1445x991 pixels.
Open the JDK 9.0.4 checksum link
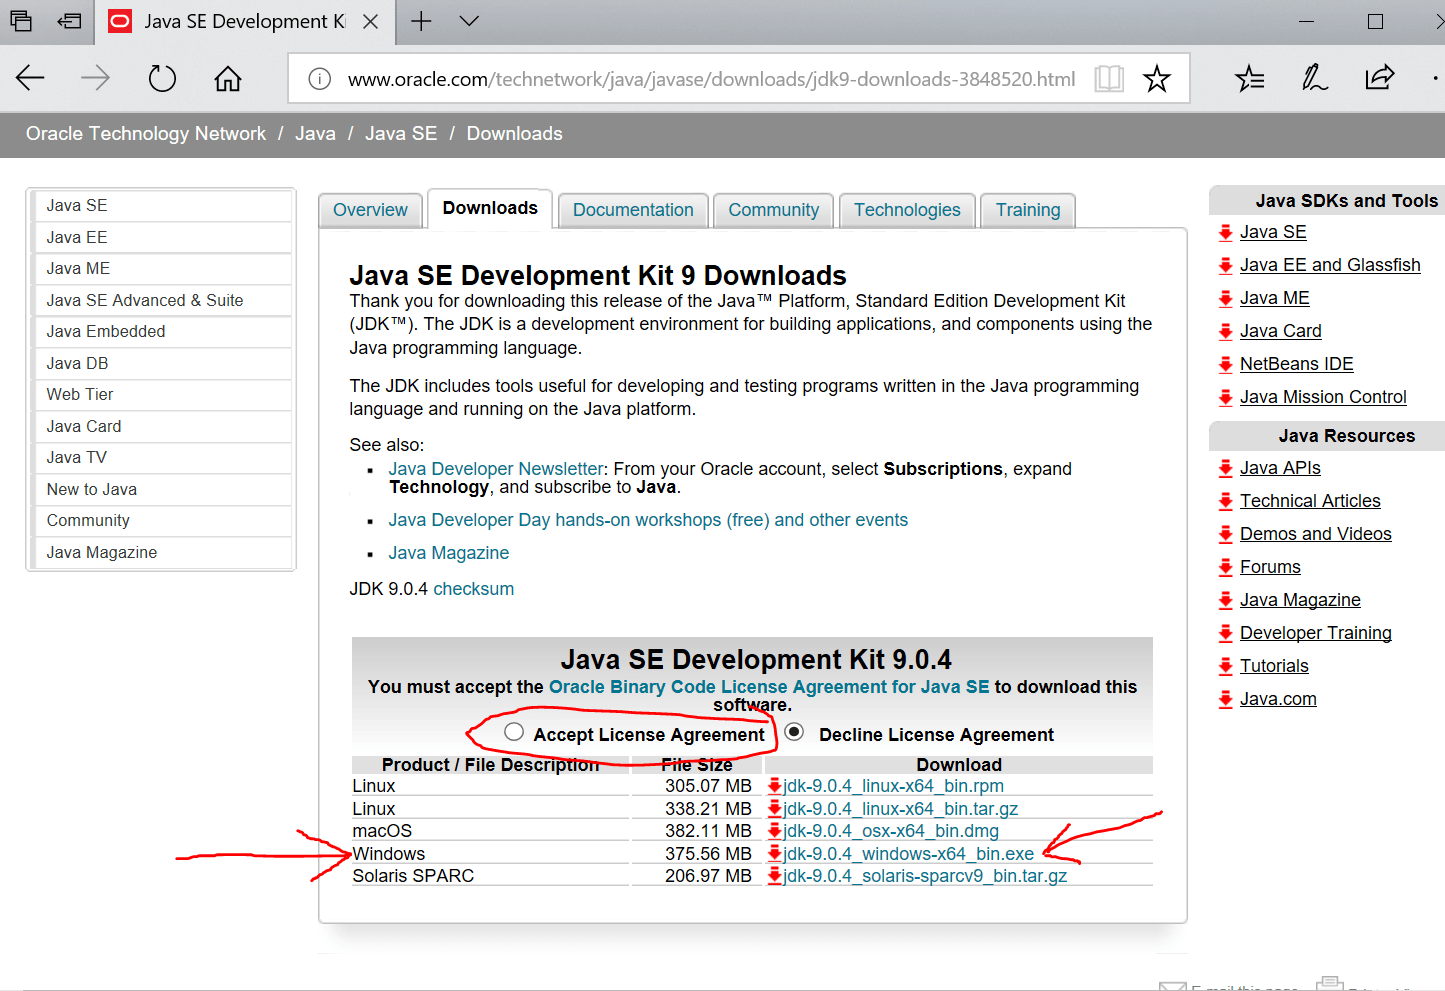pyautogui.click(x=473, y=588)
